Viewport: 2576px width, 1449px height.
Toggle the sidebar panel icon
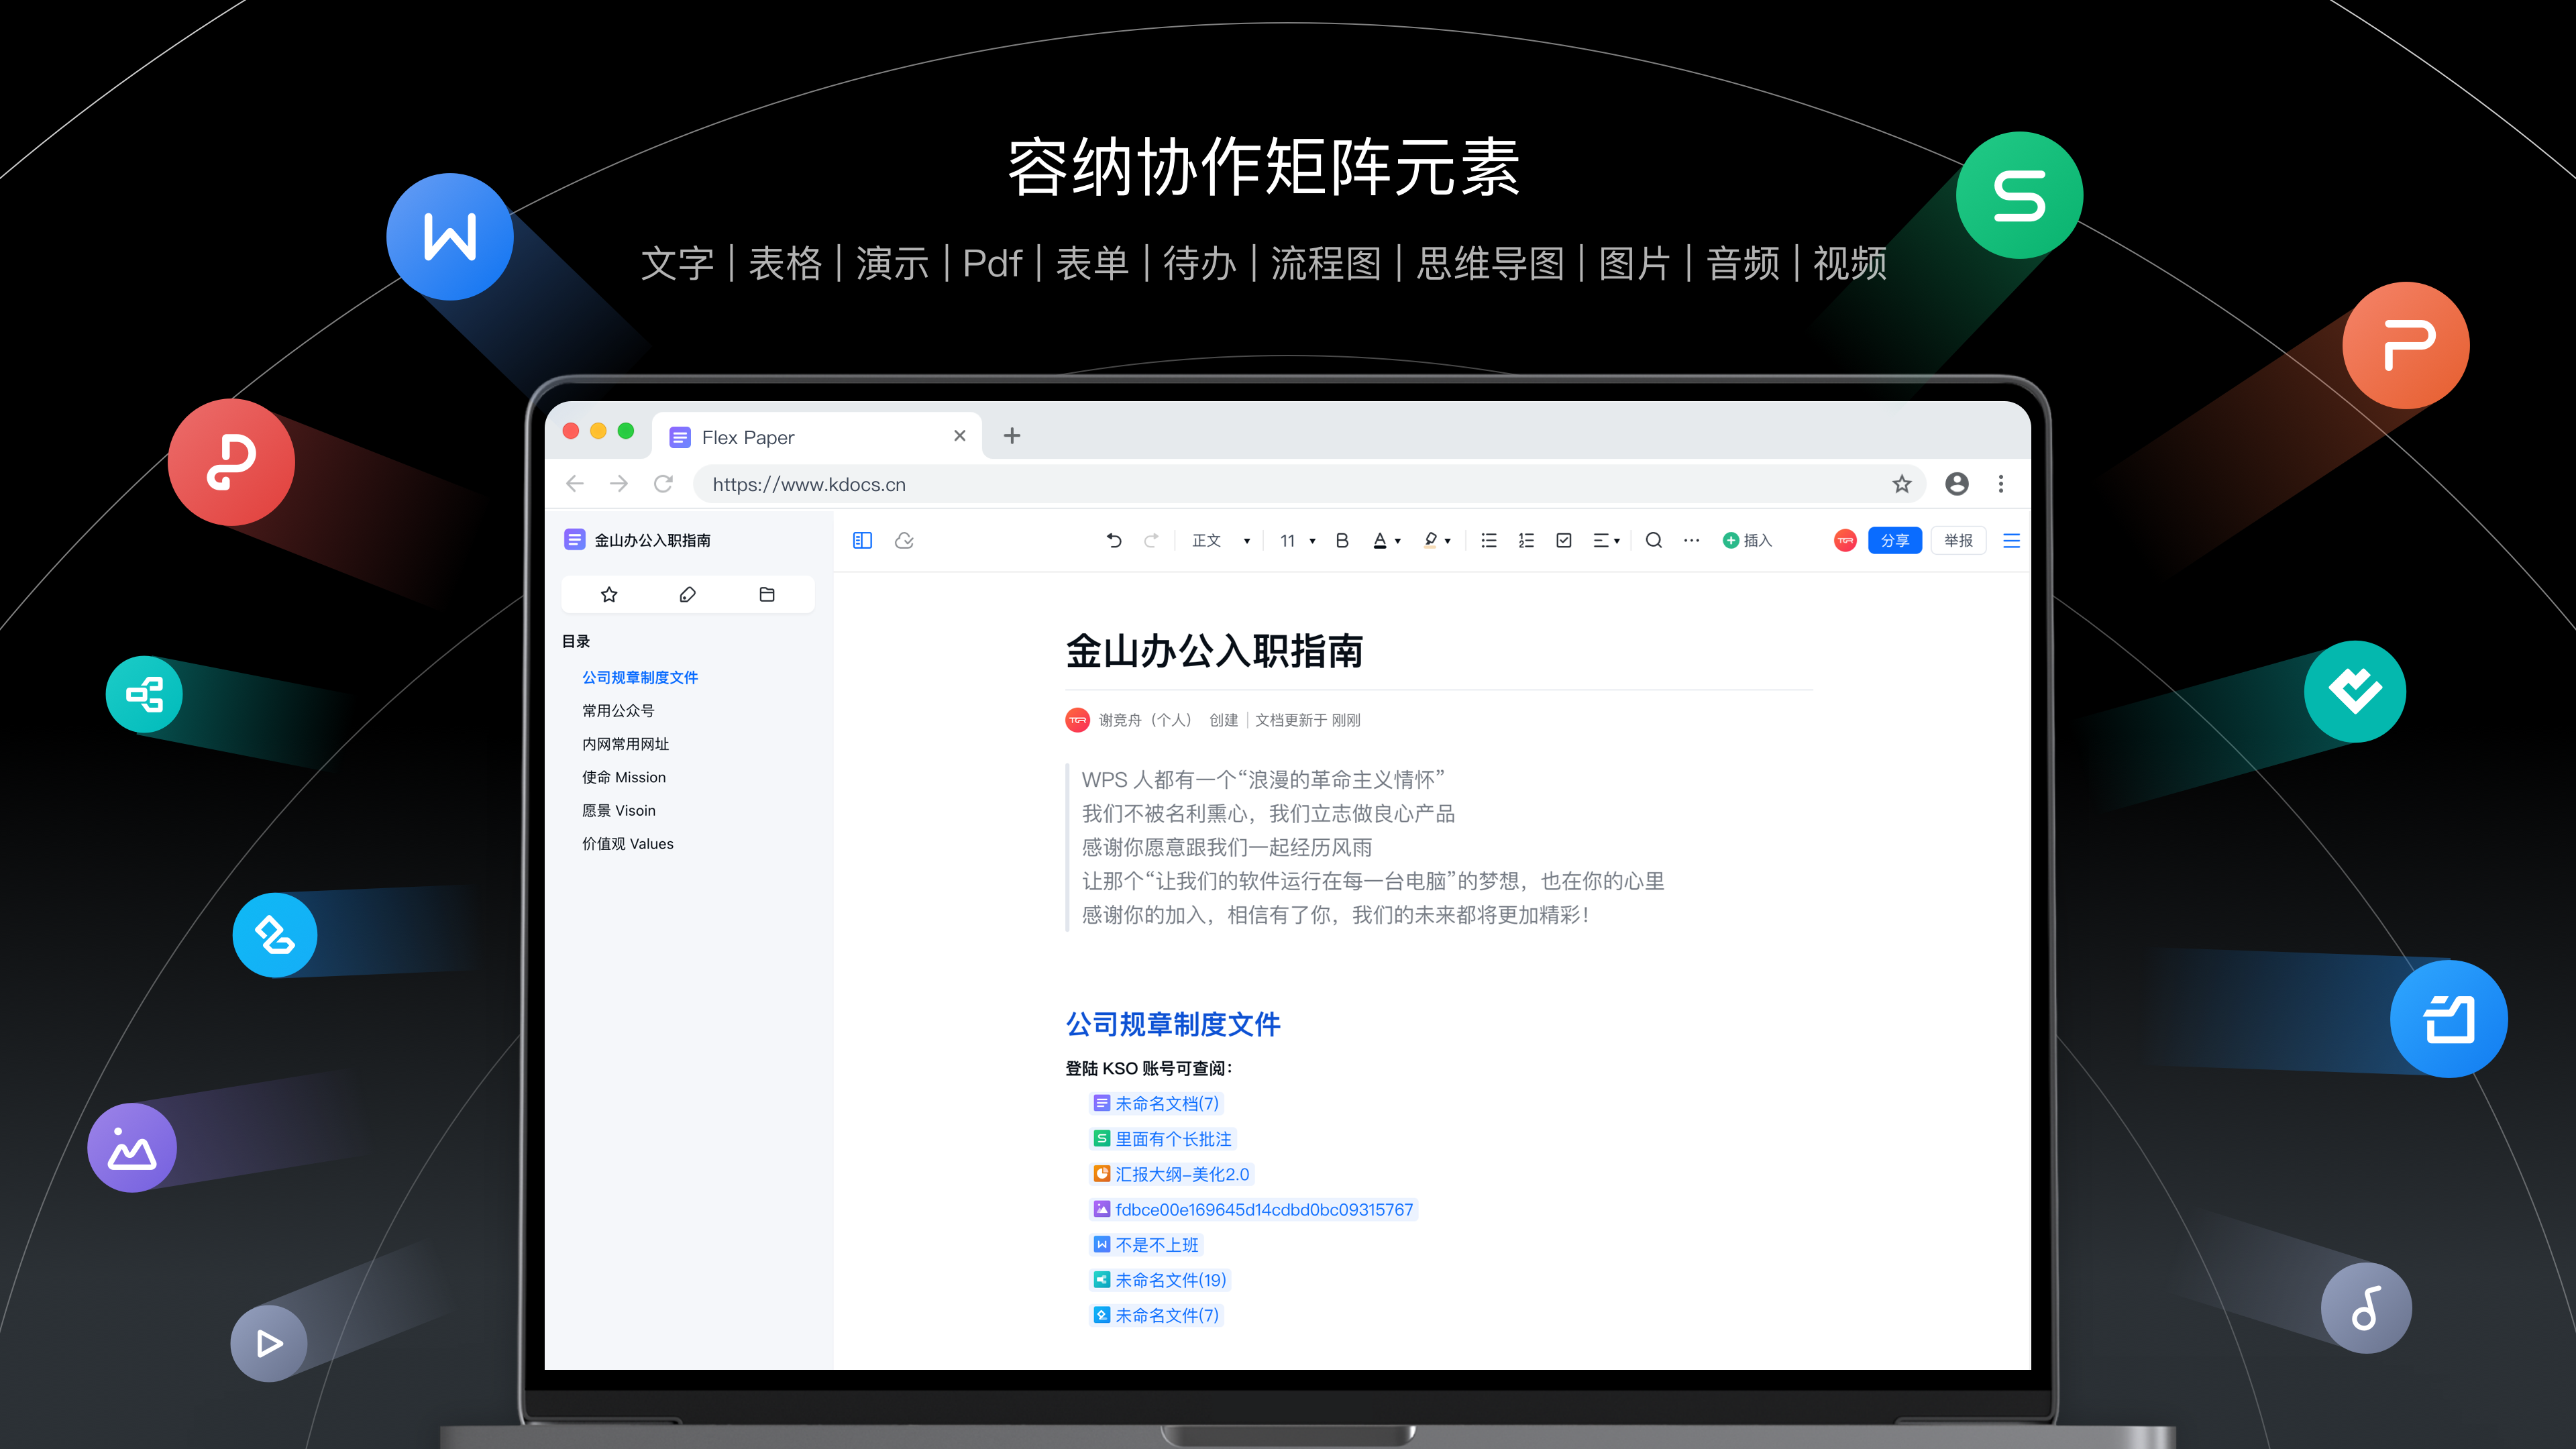pos(862,540)
